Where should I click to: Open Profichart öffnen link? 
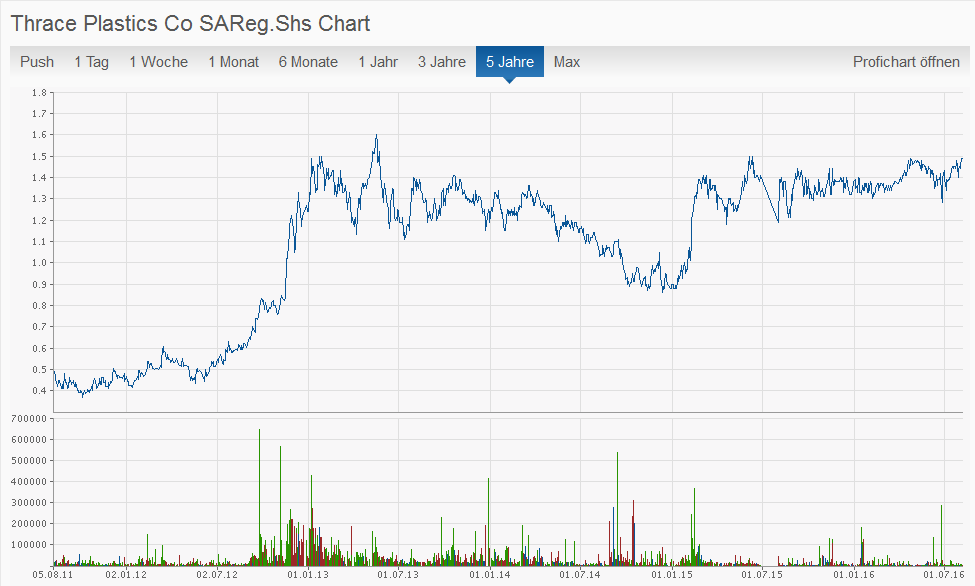click(906, 62)
